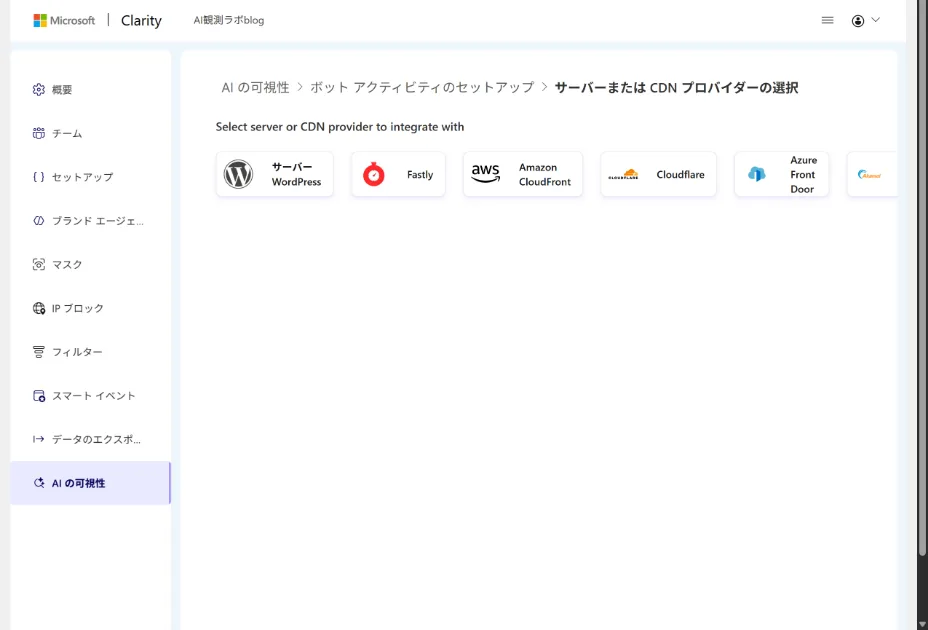Choose the Fastly CDN provider
The height and width of the screenshot is (630, 928).
click(x=398, y=173)
